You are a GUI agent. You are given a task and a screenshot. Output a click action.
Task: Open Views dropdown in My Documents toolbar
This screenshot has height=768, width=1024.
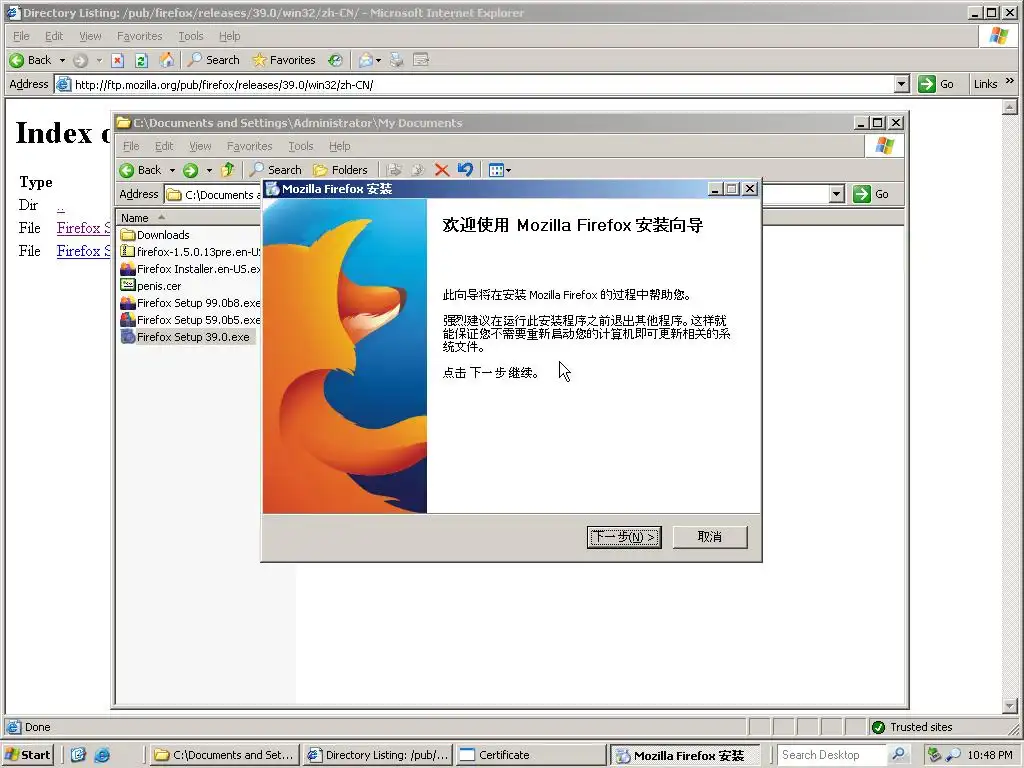500,170
